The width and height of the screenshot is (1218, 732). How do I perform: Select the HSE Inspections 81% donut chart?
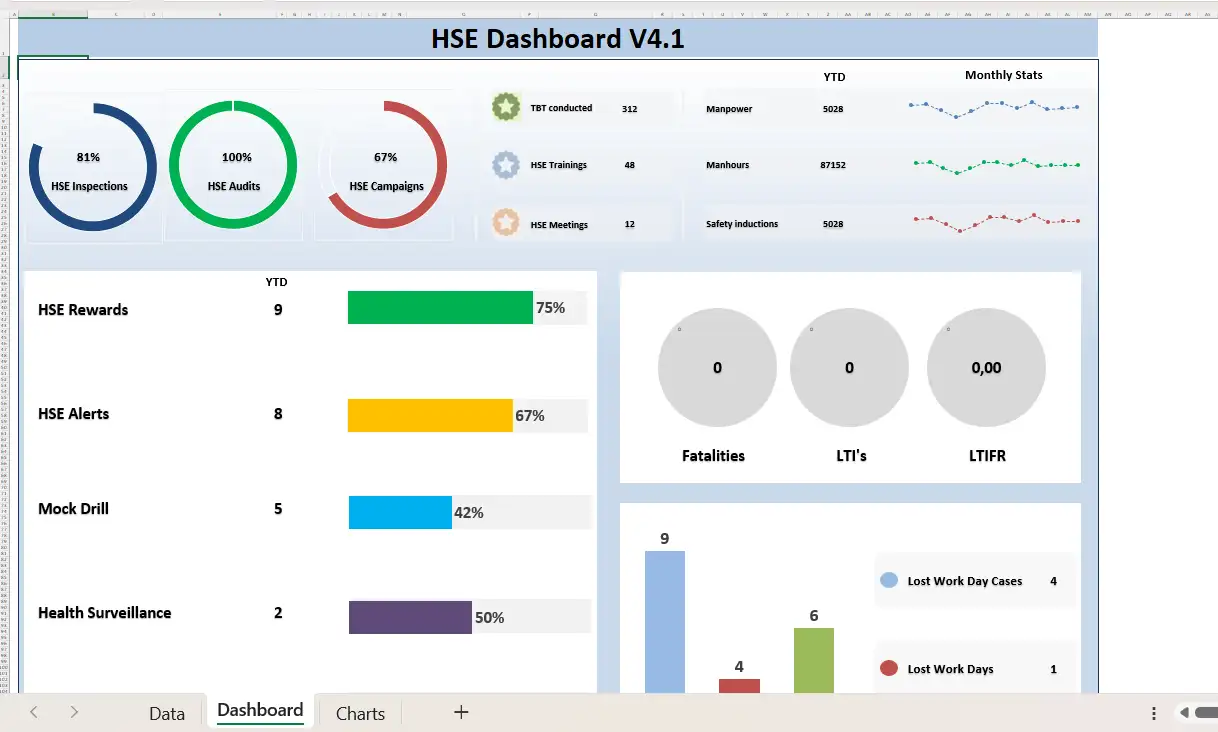click(92, 167)
